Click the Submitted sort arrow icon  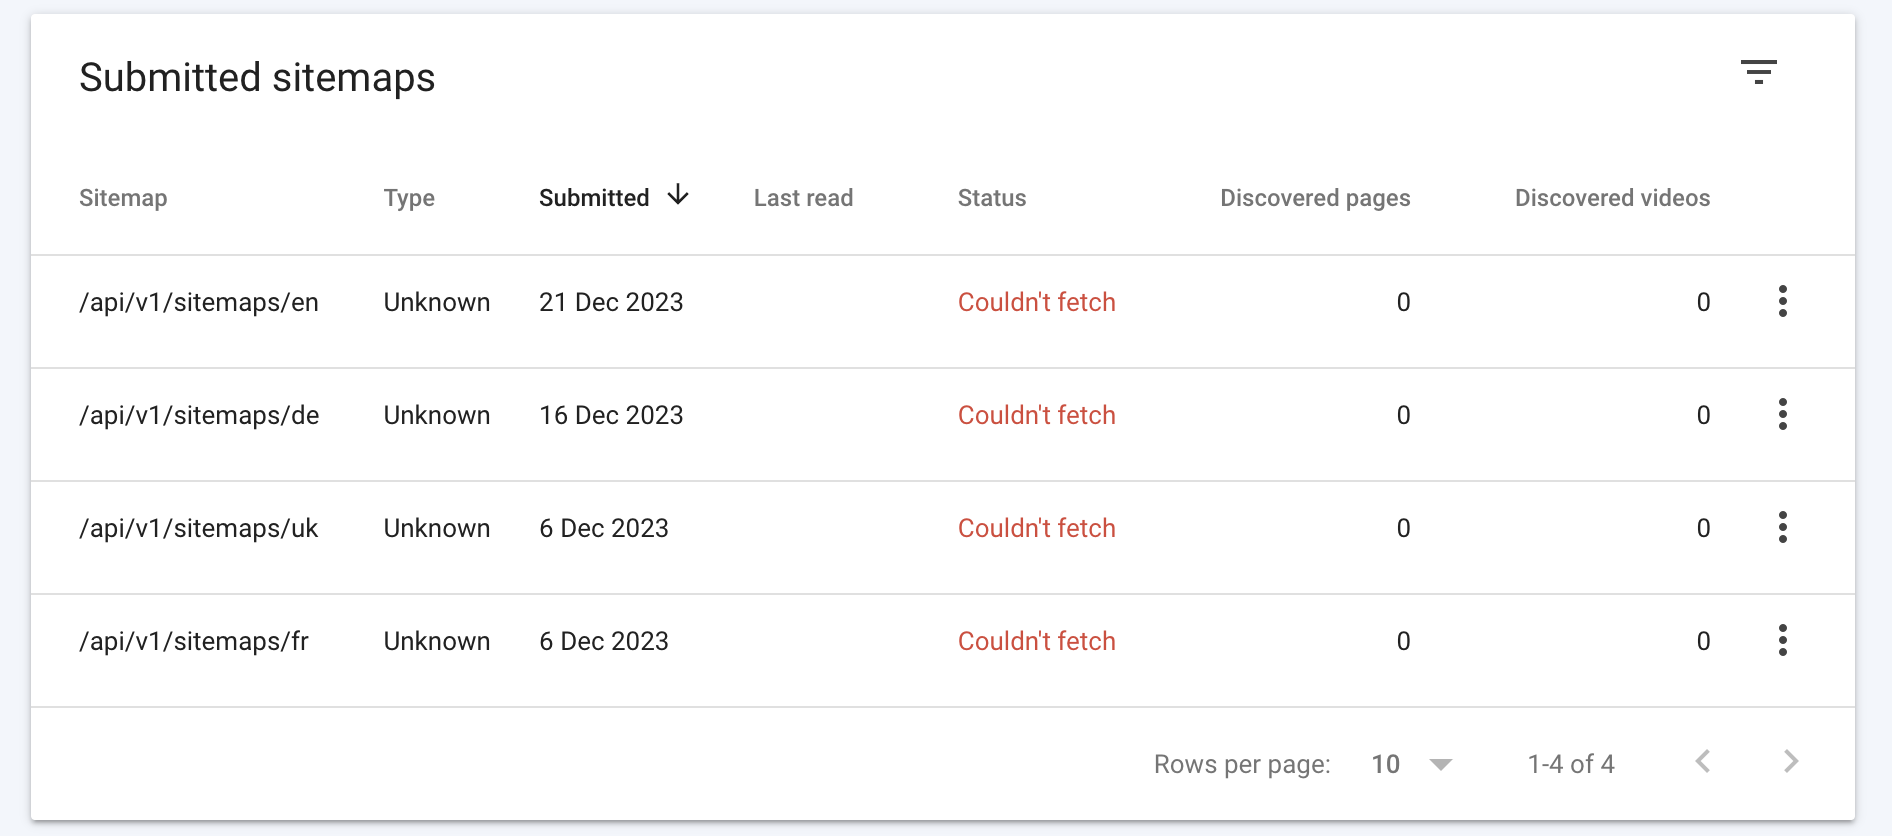tap(678, 195)
